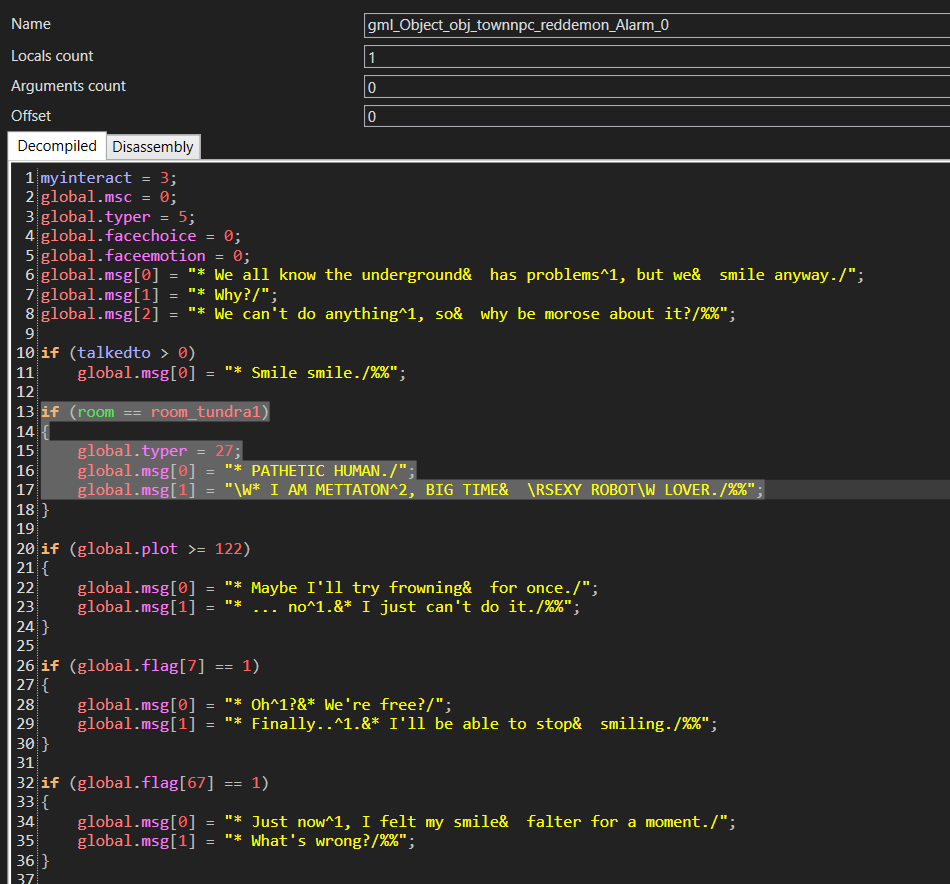Click the 'if (global.flag[67] == 1)' line
This screenshot has width=950, height=884.
pyautogui.click(x=154, y=783)
